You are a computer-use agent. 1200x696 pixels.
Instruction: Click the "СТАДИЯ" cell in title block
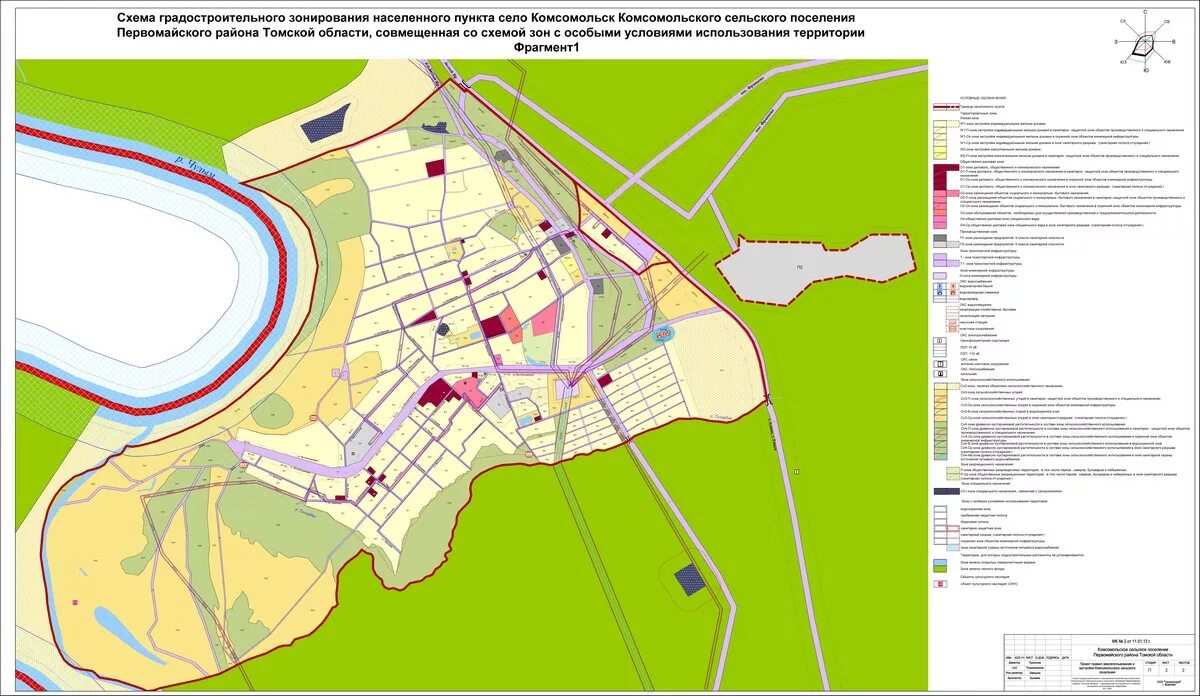click(1150, 663)
